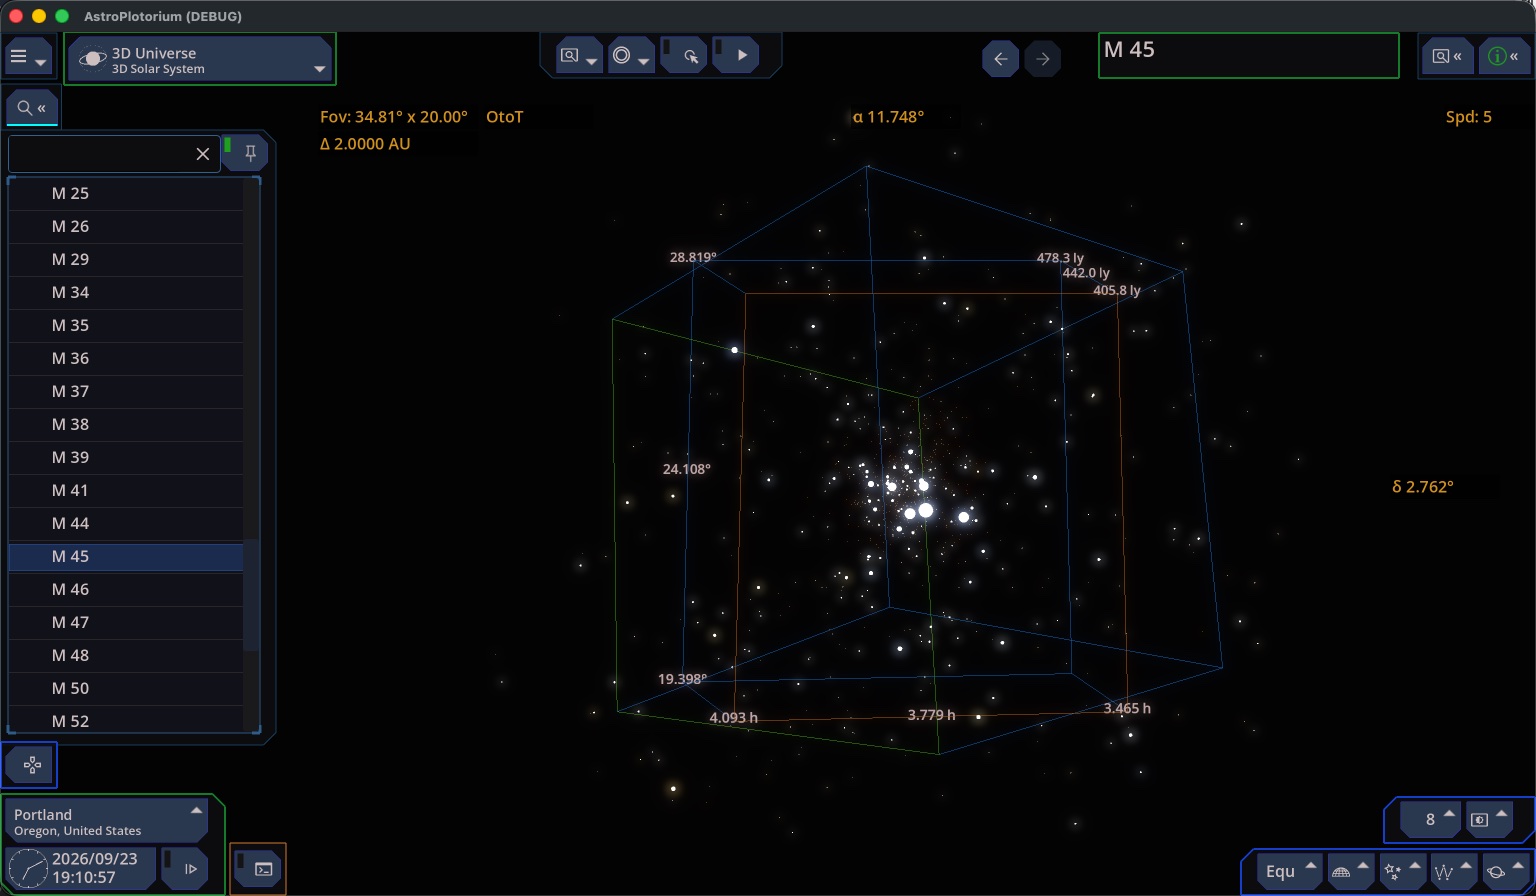
Task: Select M 44 in the object list
Action: pos(126,523)
